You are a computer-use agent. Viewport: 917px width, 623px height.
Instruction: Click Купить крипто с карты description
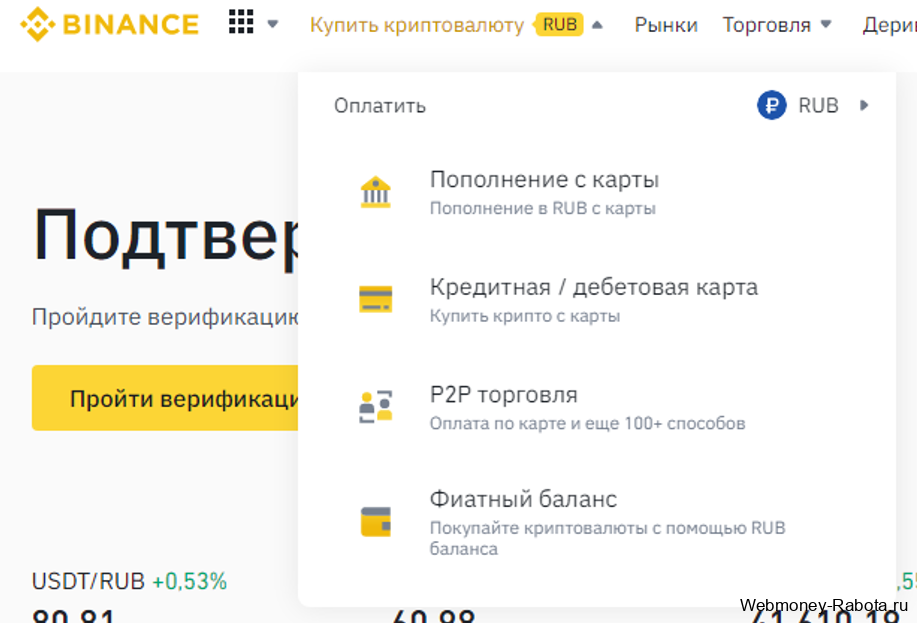[x=525, y=316]
